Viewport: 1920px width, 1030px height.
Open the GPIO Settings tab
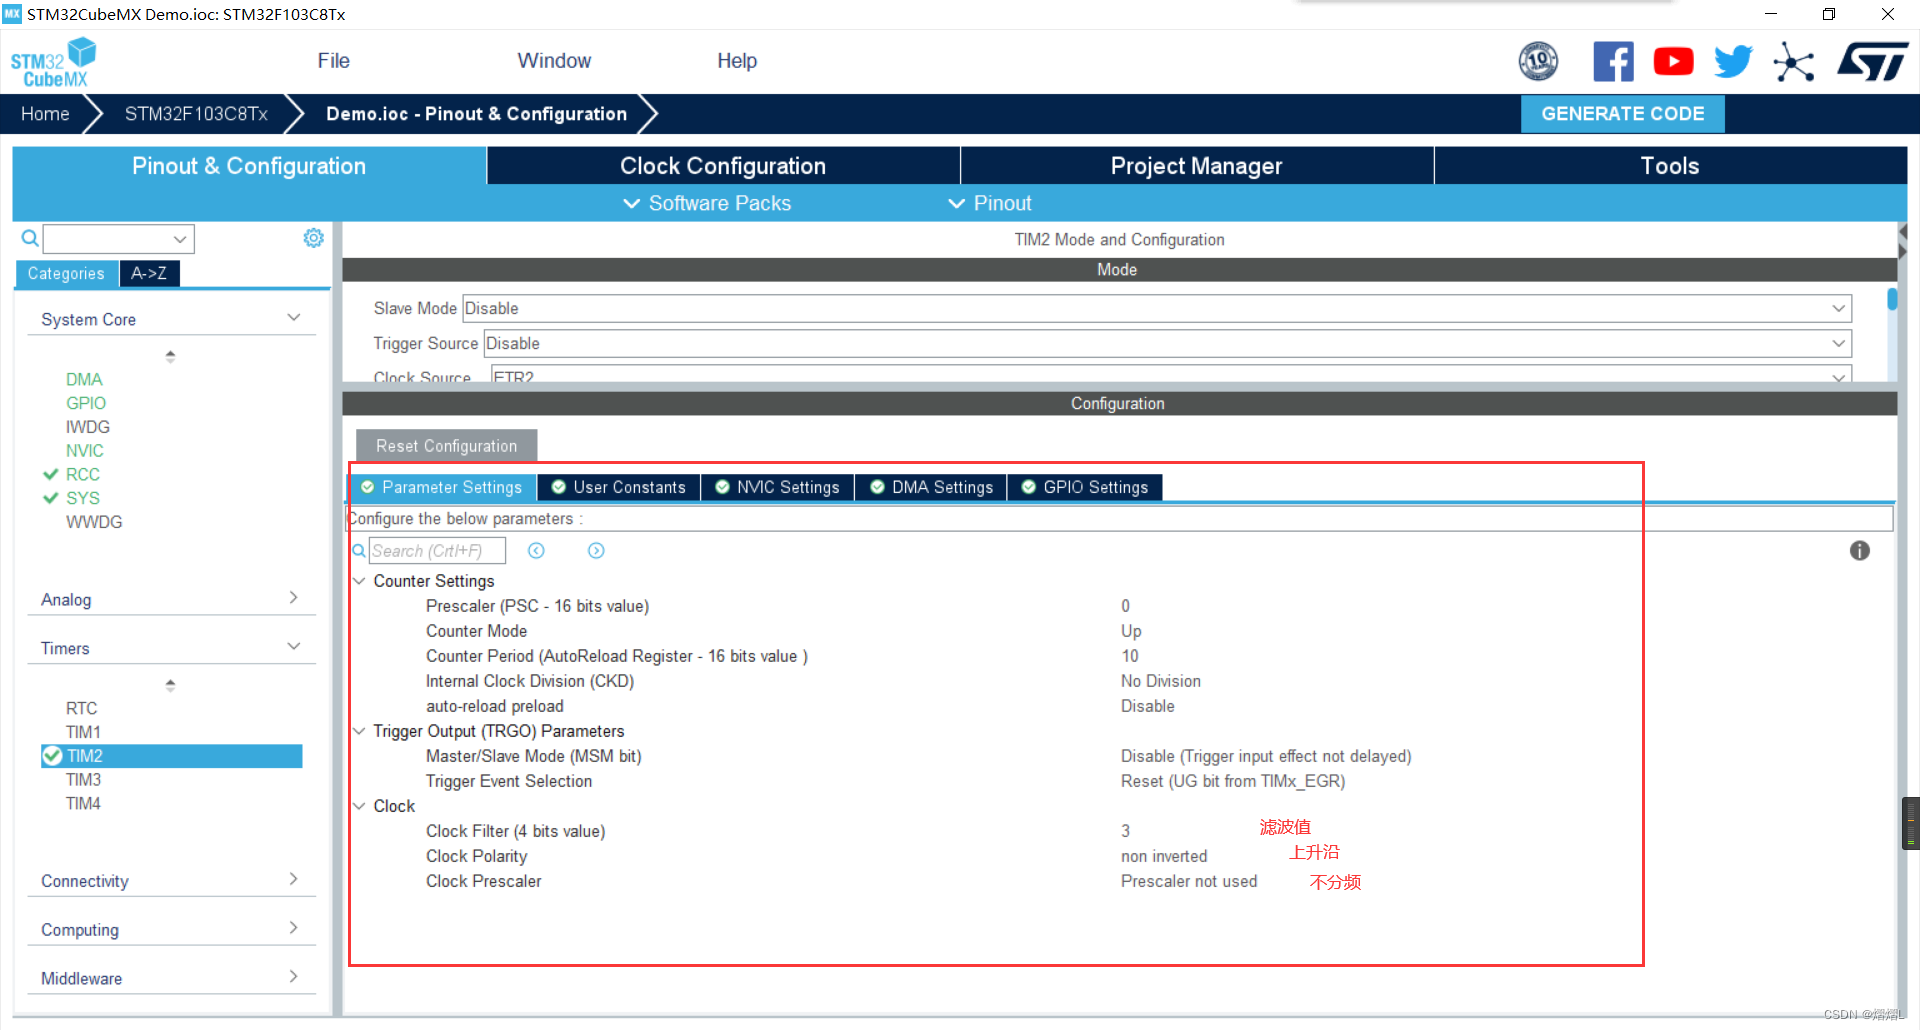click(1085, 487)
